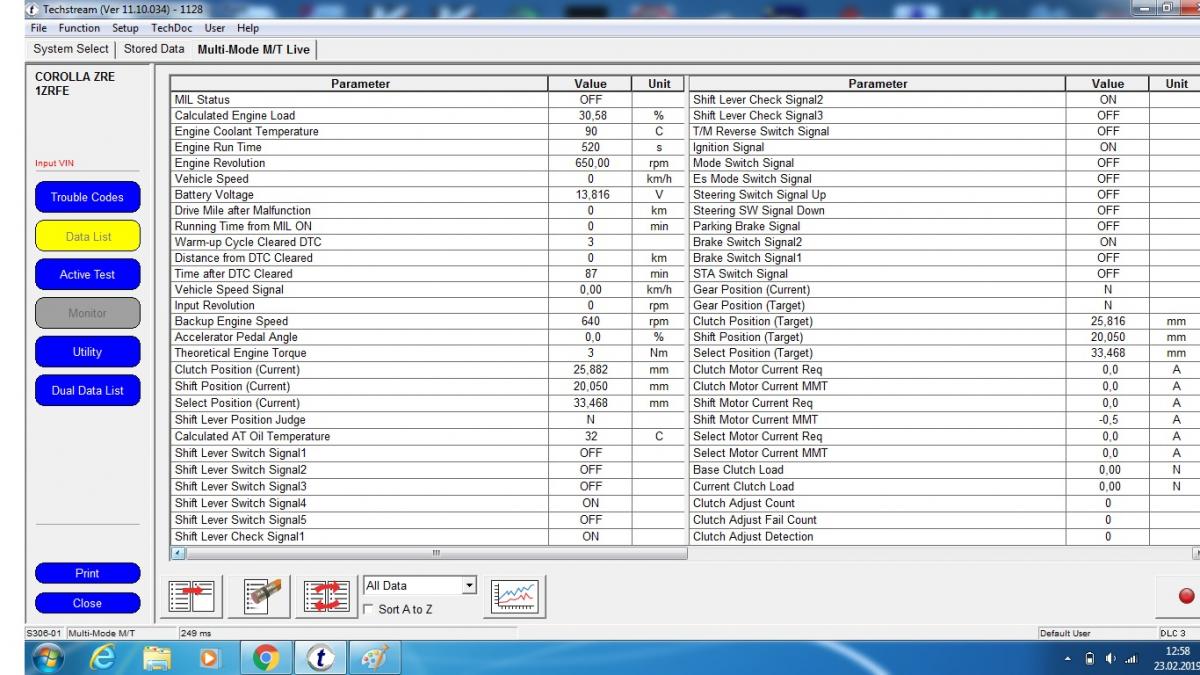Open the Help menu

click(248, 28)
